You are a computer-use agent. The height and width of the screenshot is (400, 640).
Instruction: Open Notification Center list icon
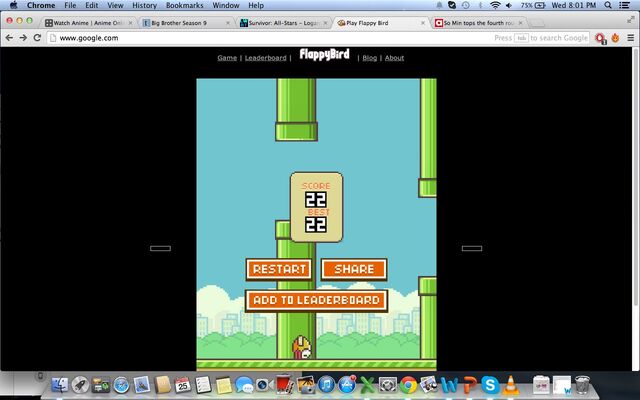pyautogui.click(x=624, y=5)
